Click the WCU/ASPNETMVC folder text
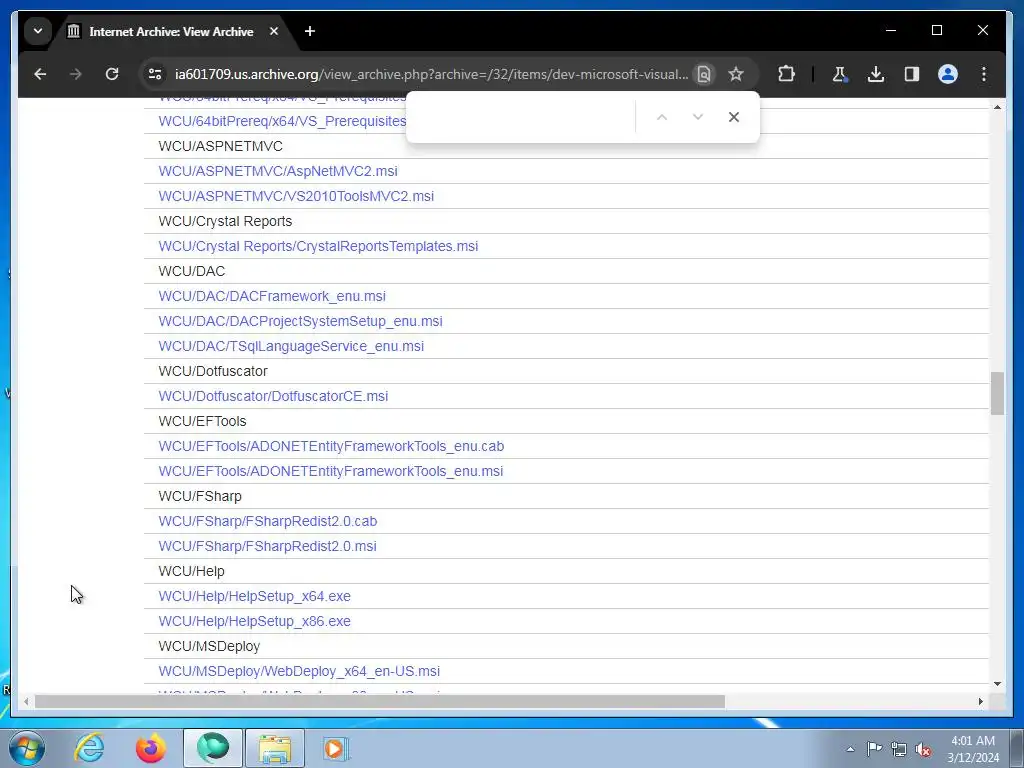Screen dimensions: 1024x768 pyautogui.click(x=220, y=146)
